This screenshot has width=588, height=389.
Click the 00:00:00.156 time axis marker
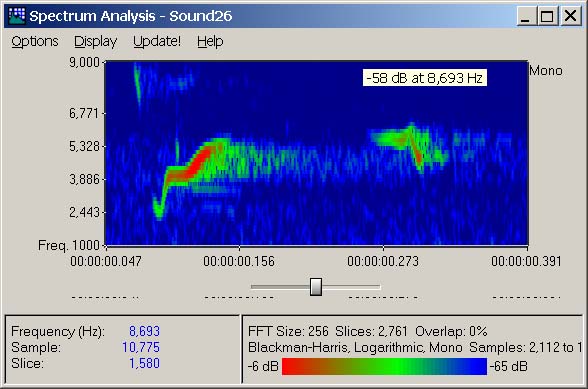point(239,261)
